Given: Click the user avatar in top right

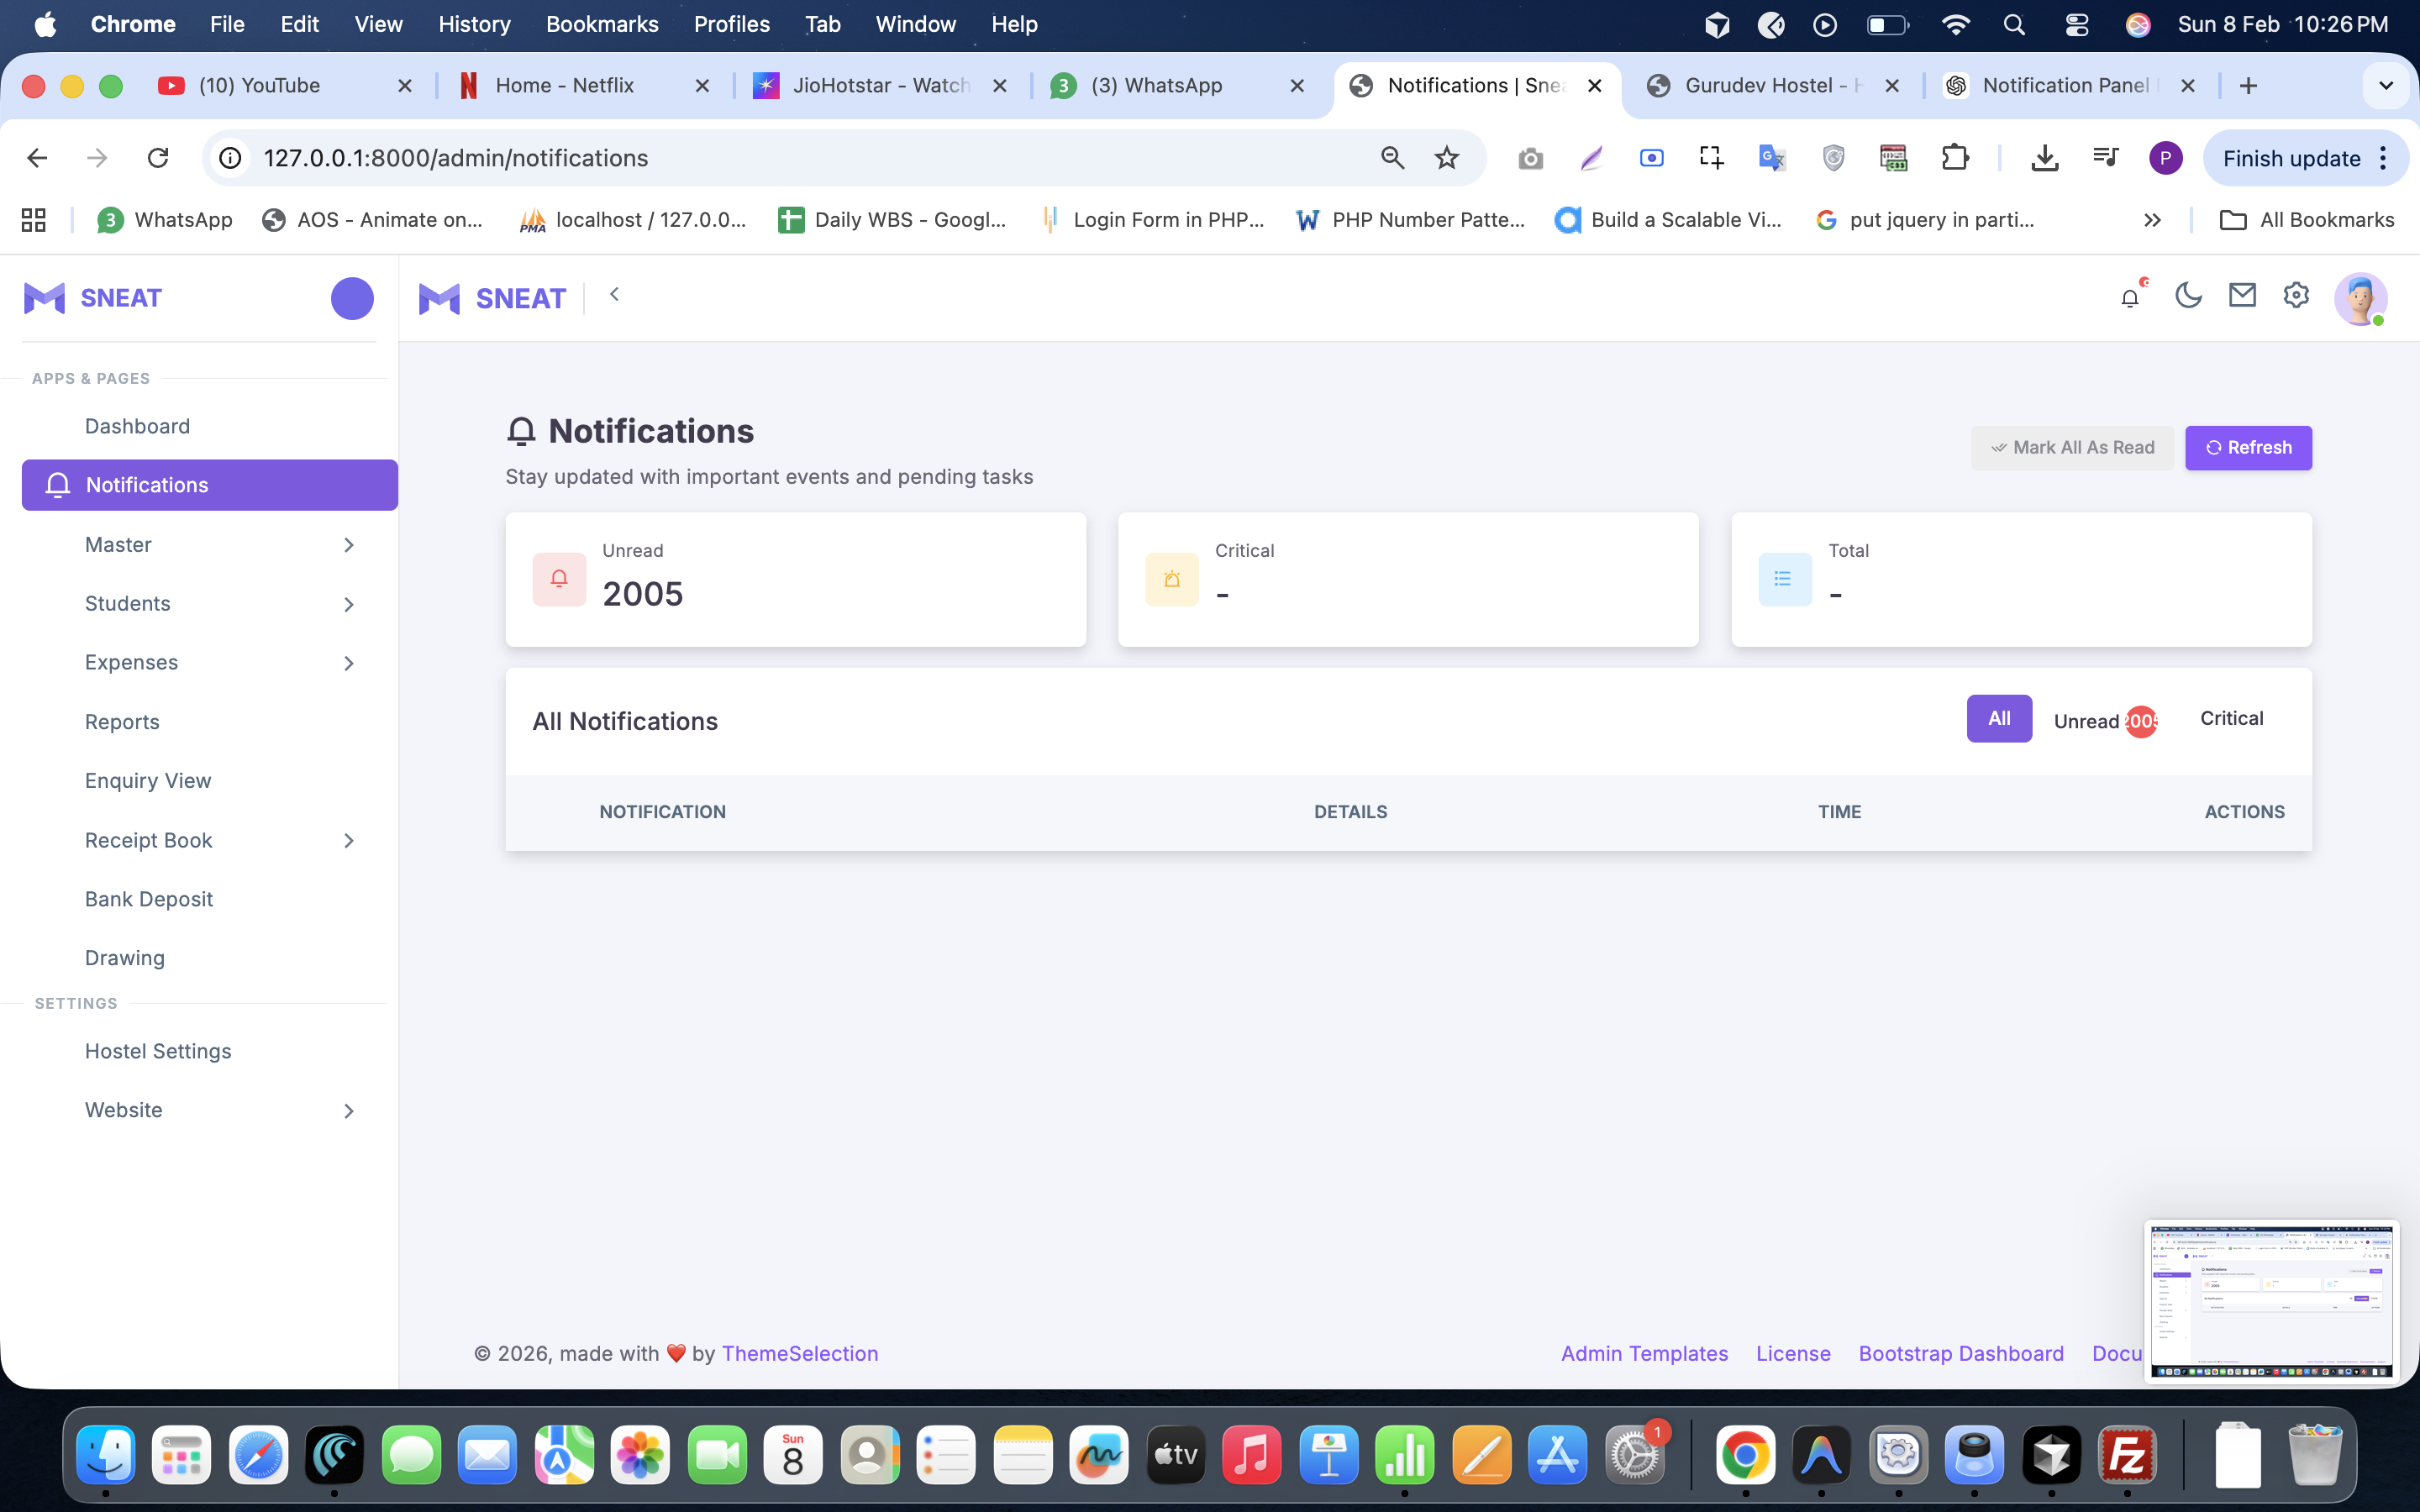Looking at the screenshot, I should click(2360, 298).
